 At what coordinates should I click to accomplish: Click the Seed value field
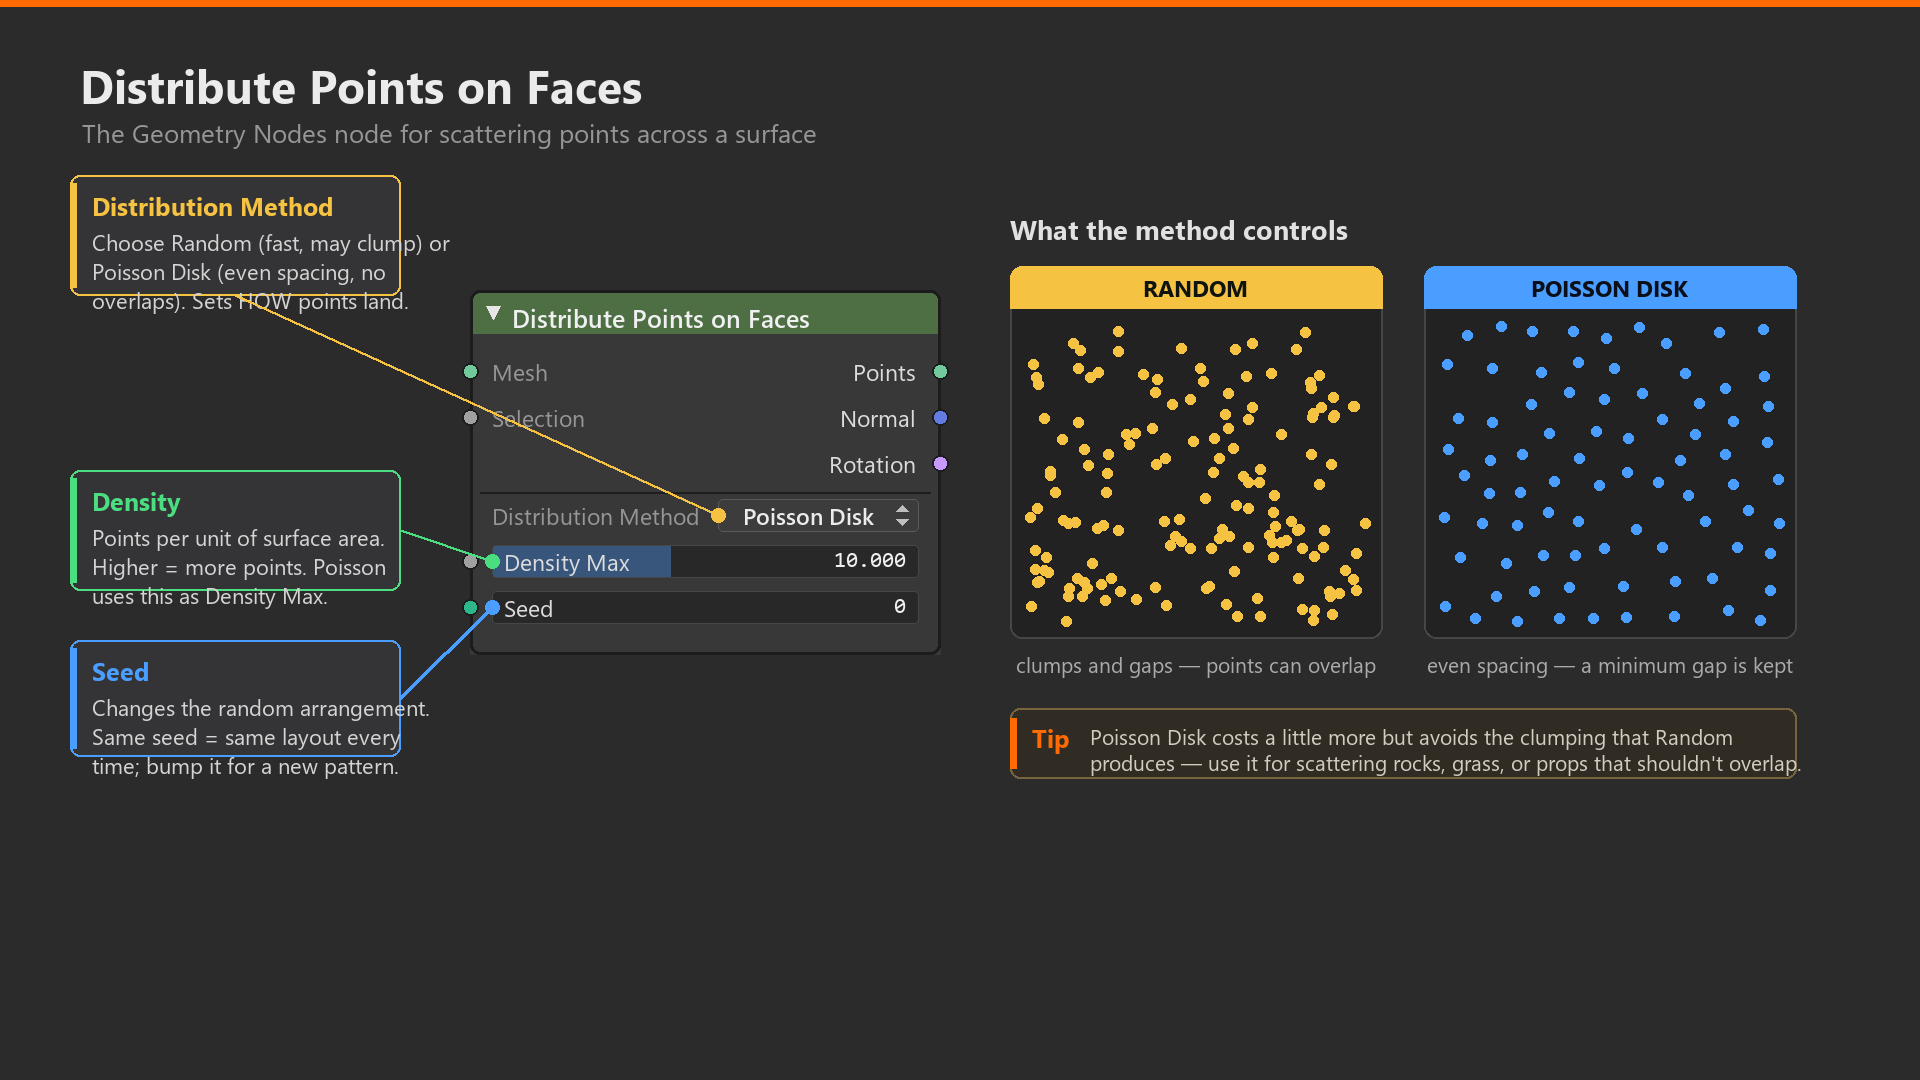pos(705,608)
